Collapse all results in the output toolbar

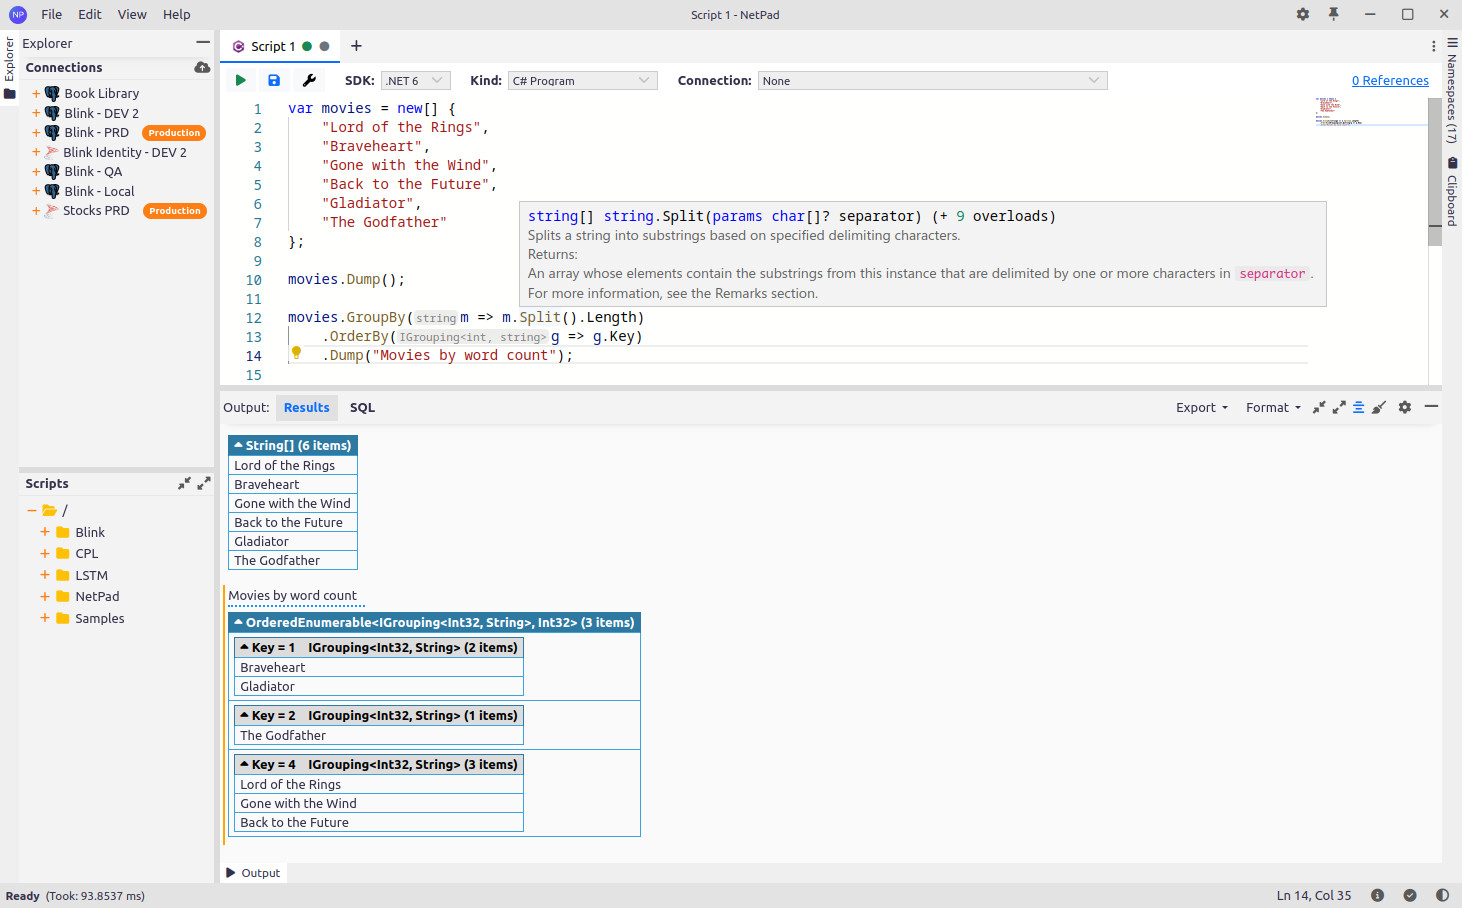pyautogui.click(x=1319, y=407)
